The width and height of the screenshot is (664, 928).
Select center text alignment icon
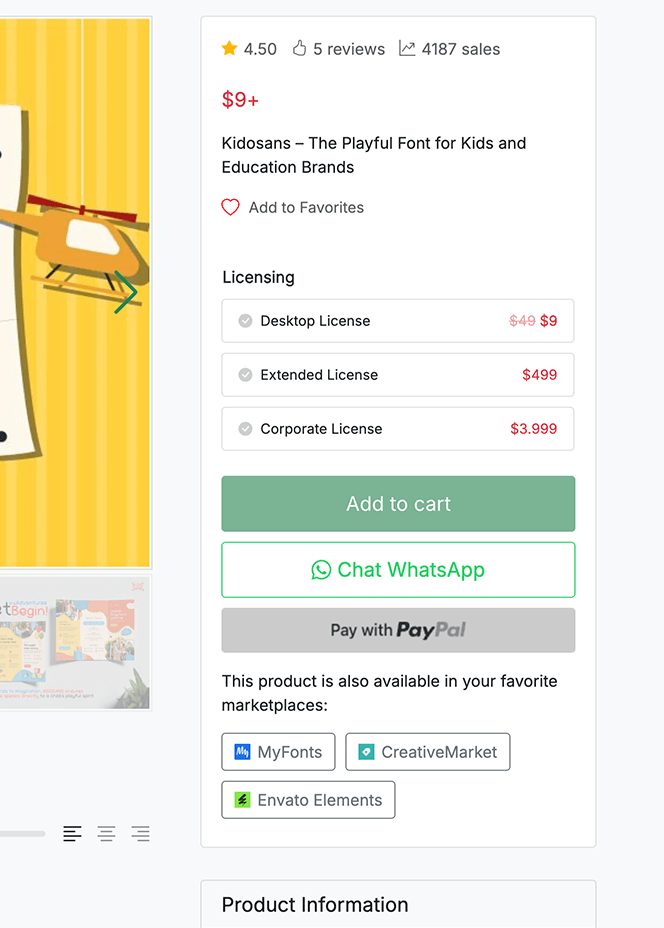pyautogui.click(x=107, y=833)
